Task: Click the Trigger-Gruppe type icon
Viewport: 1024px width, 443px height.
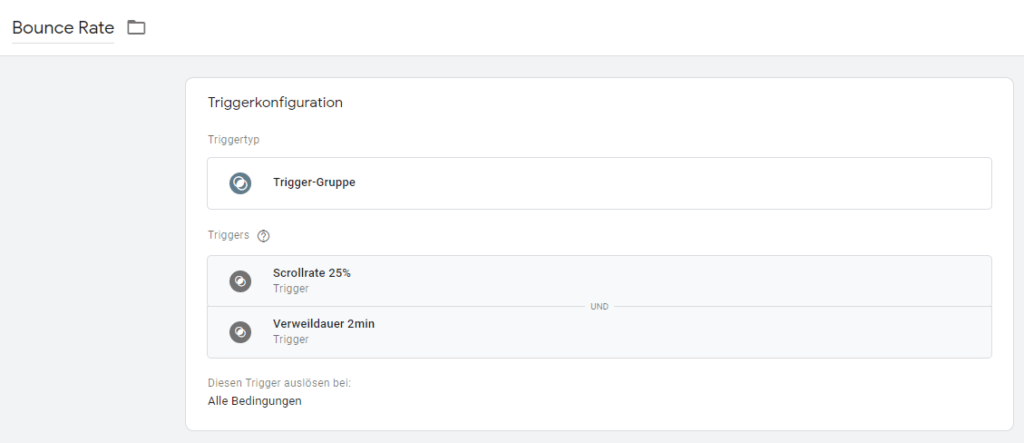Action: 240,183
